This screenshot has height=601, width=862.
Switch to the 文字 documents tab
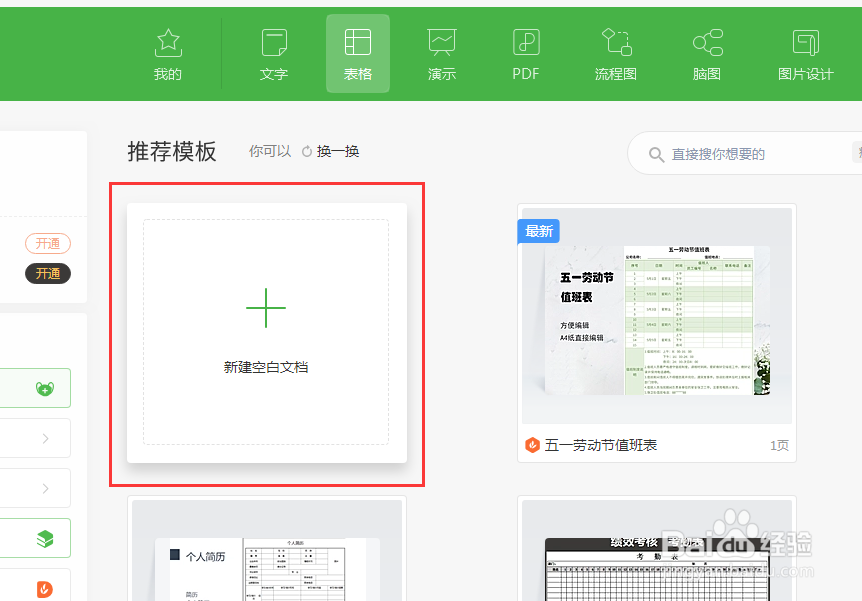pyautogui.click(x=273, y=52)
